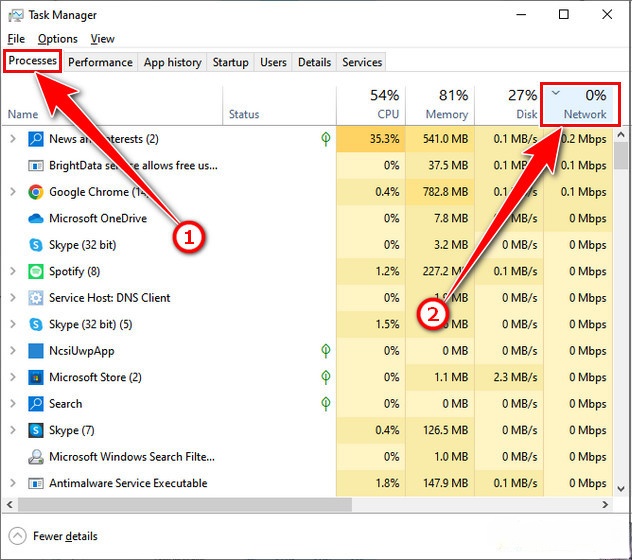Switch to the Performance tab

100,62
